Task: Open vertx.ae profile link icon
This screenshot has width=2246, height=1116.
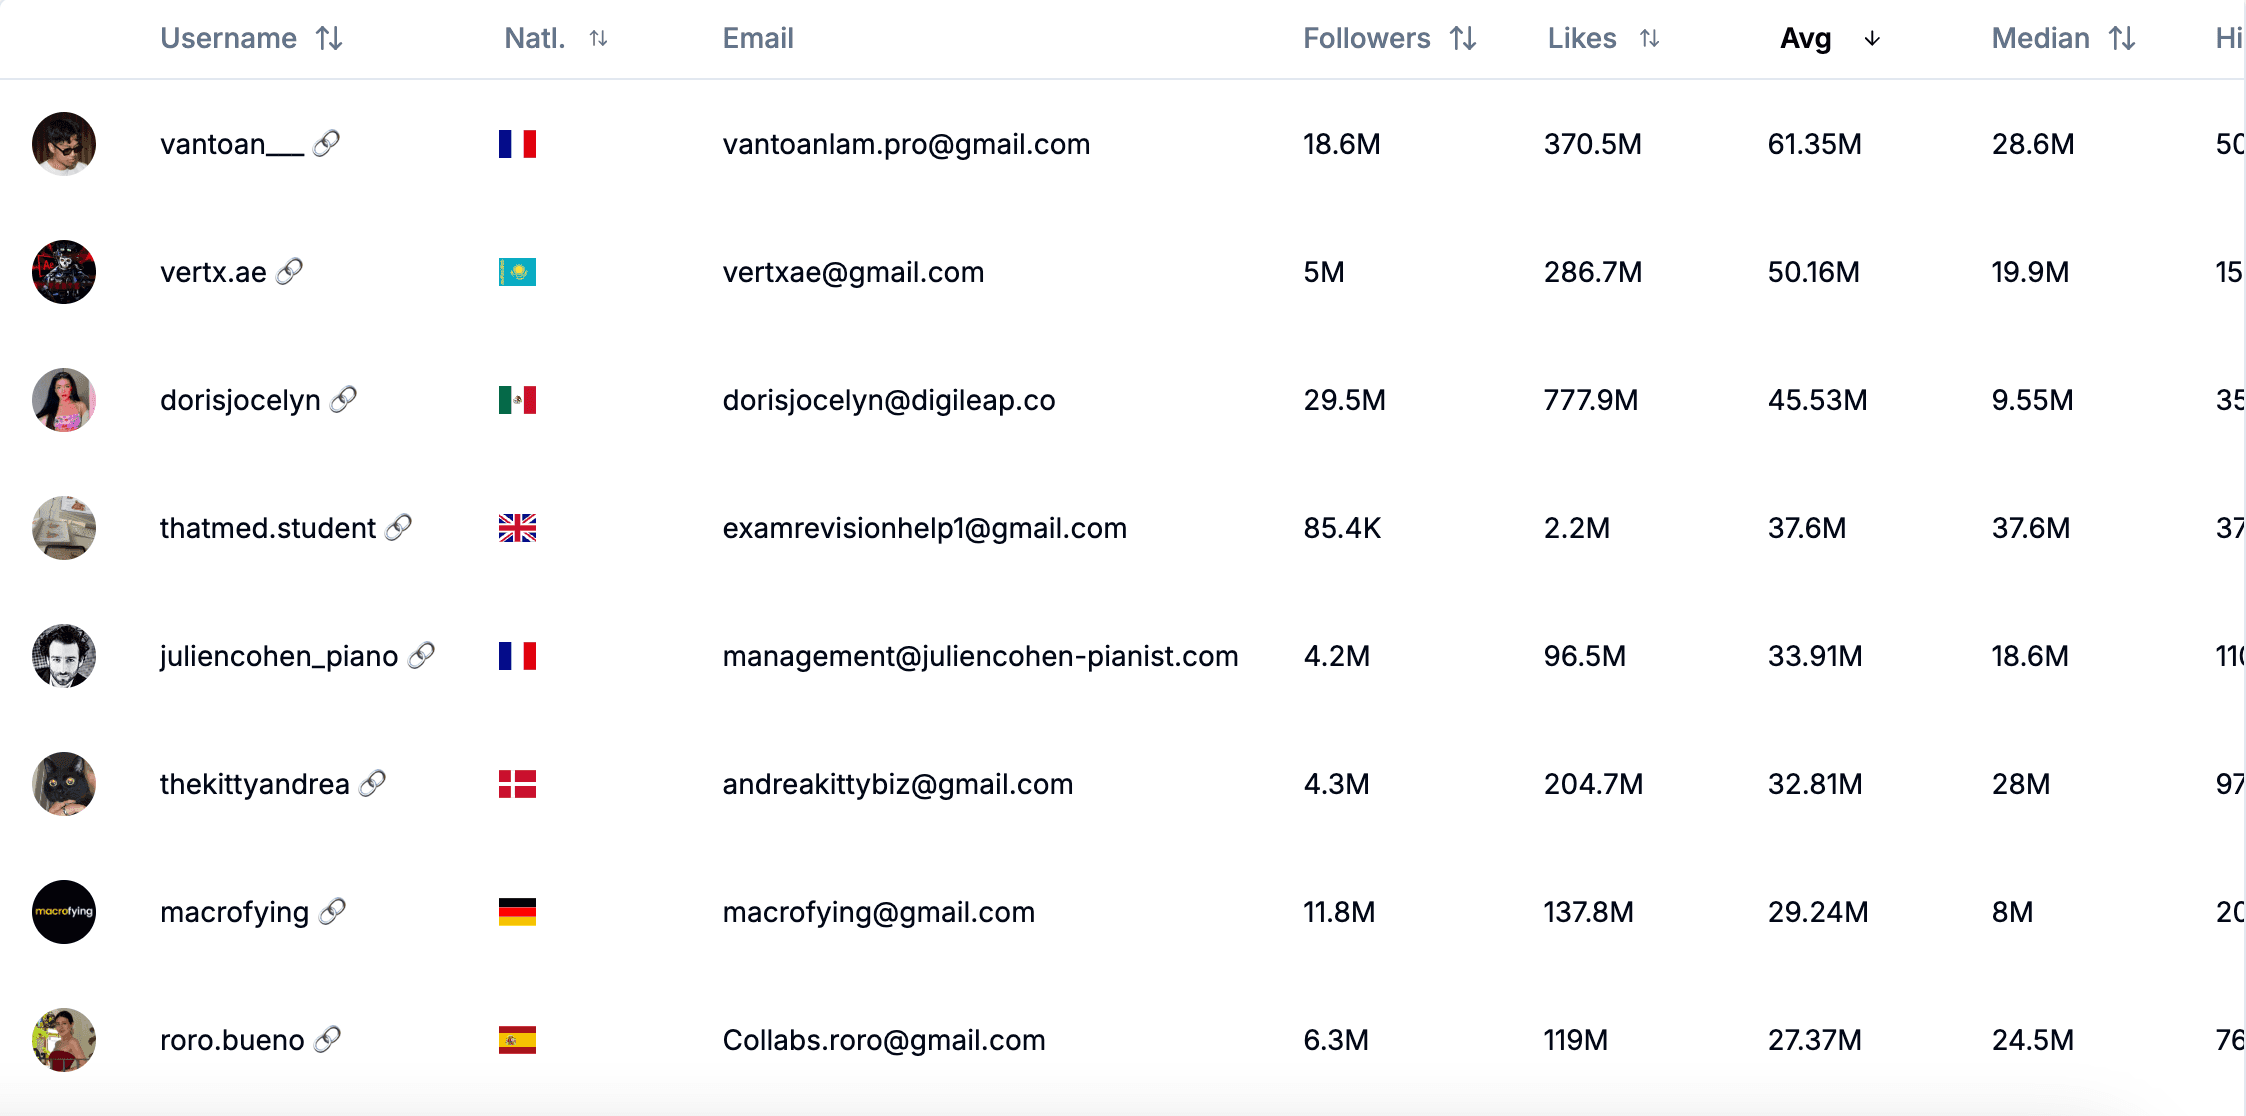Action: [289, 272]
